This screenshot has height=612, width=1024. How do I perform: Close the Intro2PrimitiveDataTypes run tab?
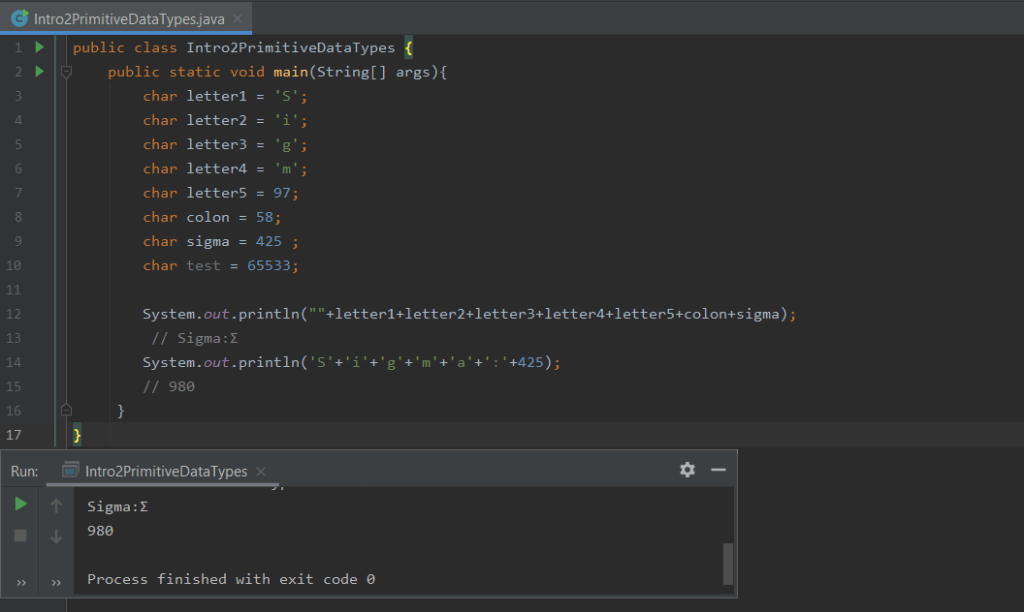tap(260, 471)
